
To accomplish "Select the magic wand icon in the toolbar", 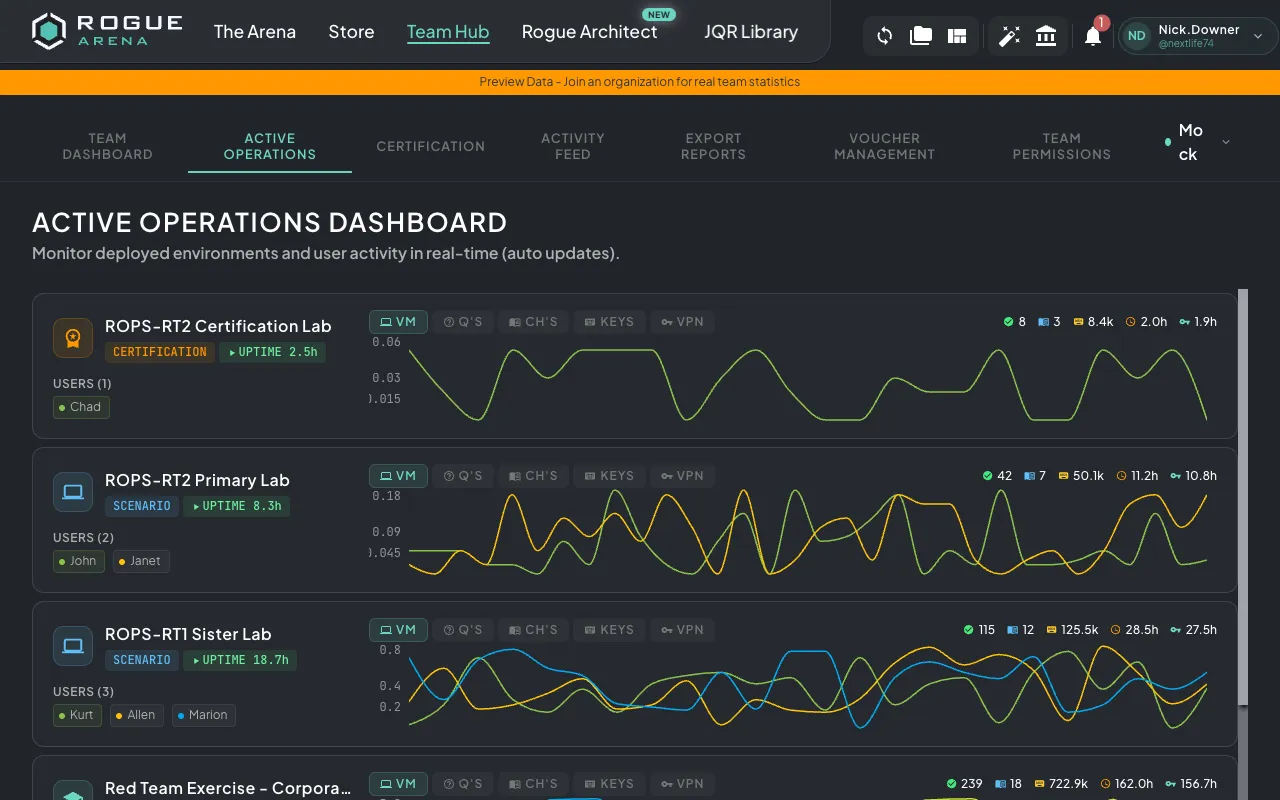I will coord(1010,35).
